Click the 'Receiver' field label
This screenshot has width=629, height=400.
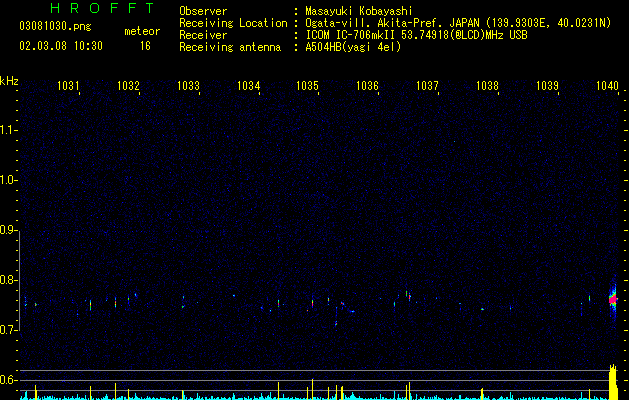tap(203, 35)
